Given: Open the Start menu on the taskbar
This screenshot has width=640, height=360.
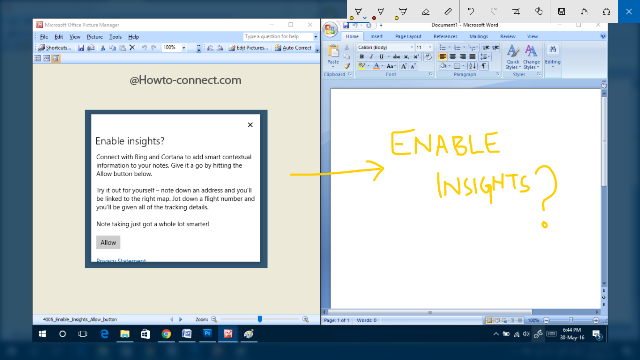Looking at the screenshot, I should 42,334.
